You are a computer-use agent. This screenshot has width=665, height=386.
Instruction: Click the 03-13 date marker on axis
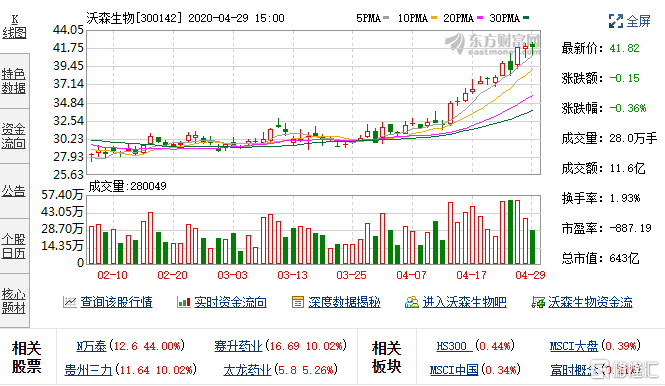292,275
